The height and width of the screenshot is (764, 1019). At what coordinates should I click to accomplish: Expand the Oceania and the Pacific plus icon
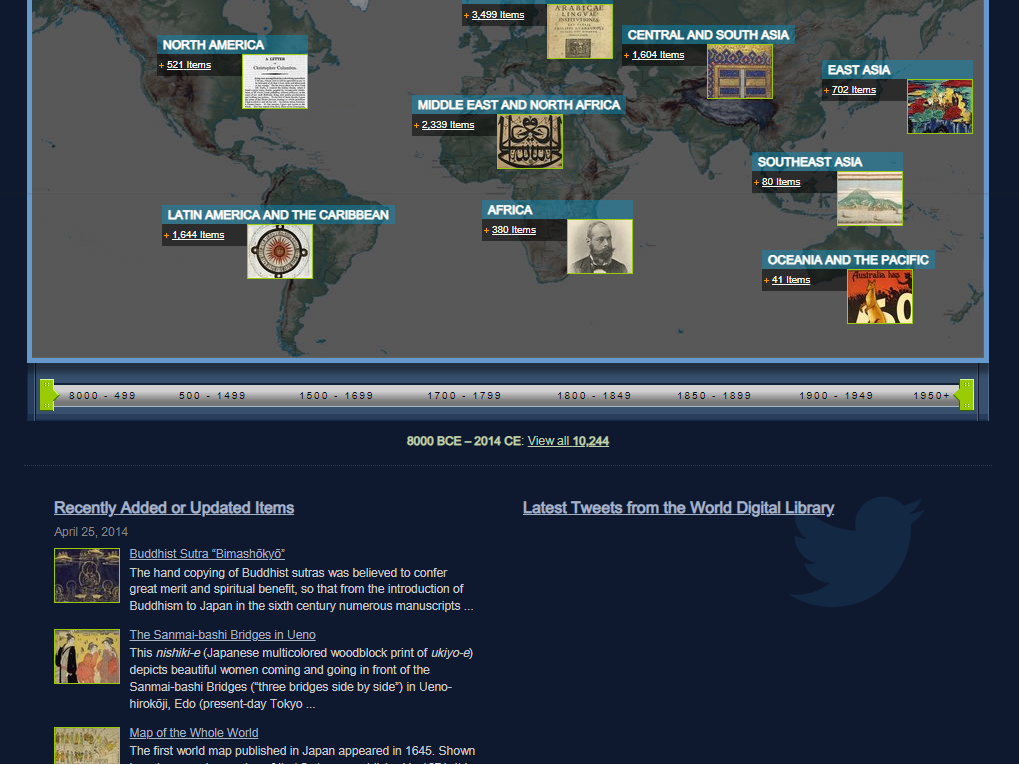(x=766, y=281)
